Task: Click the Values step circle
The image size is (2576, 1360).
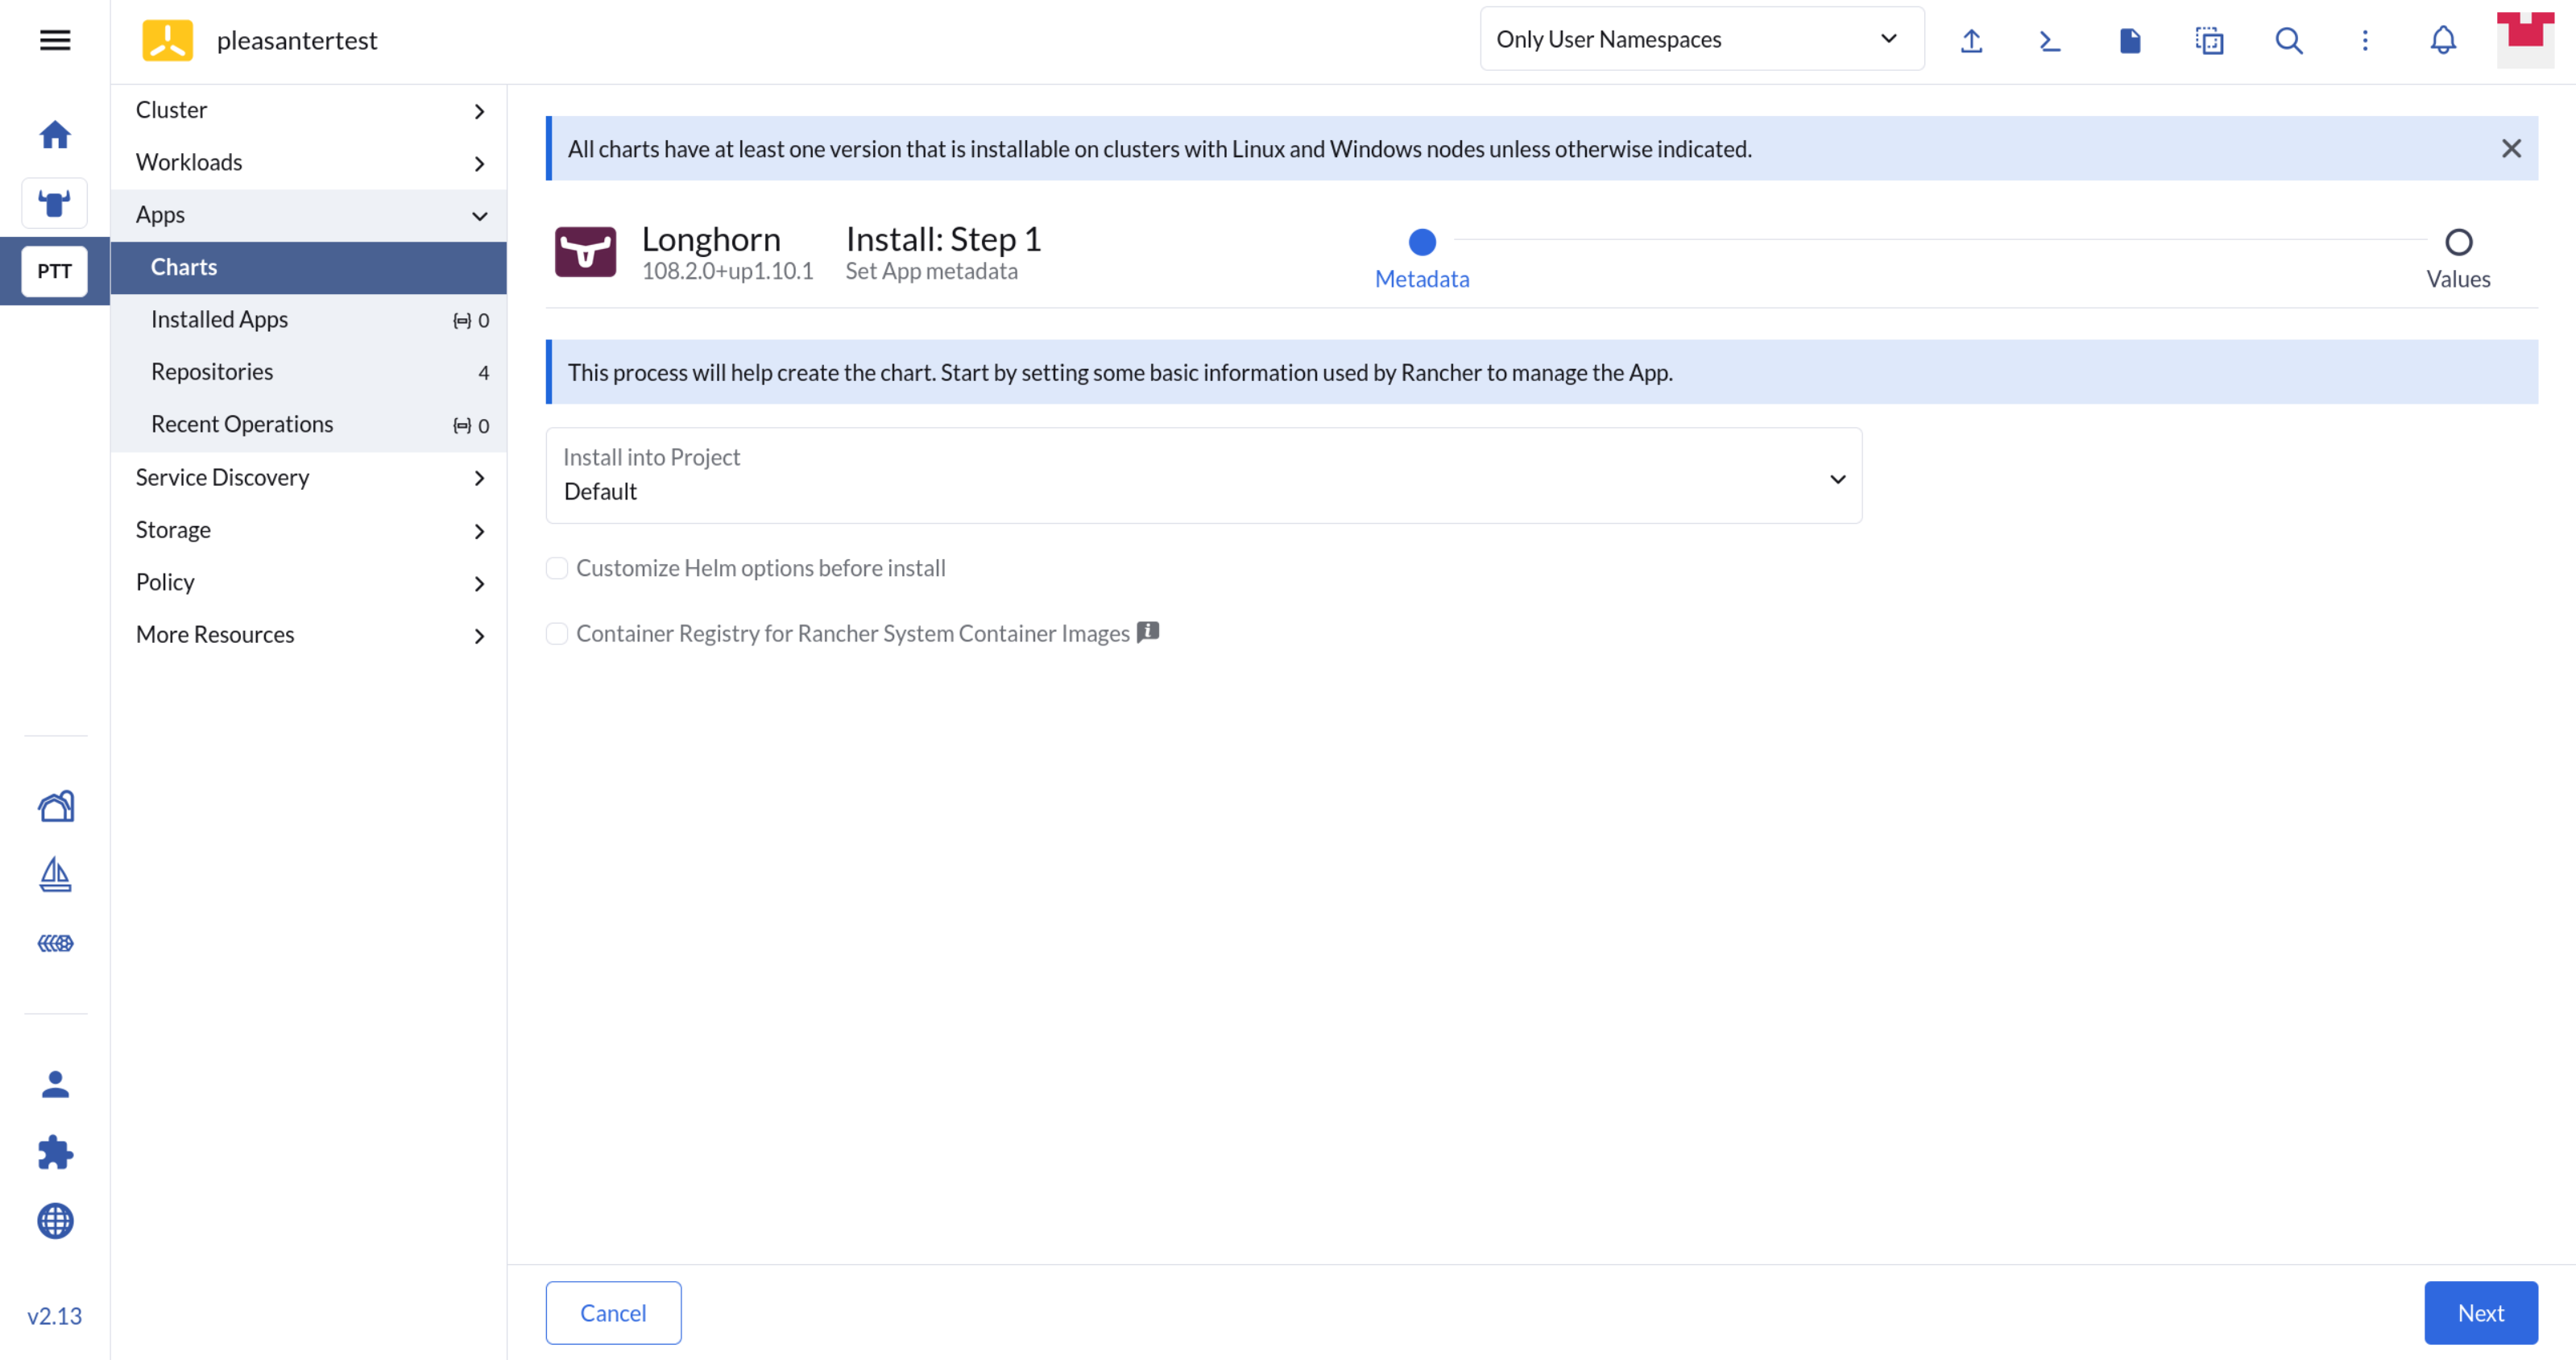Action: click(2458, 242)
